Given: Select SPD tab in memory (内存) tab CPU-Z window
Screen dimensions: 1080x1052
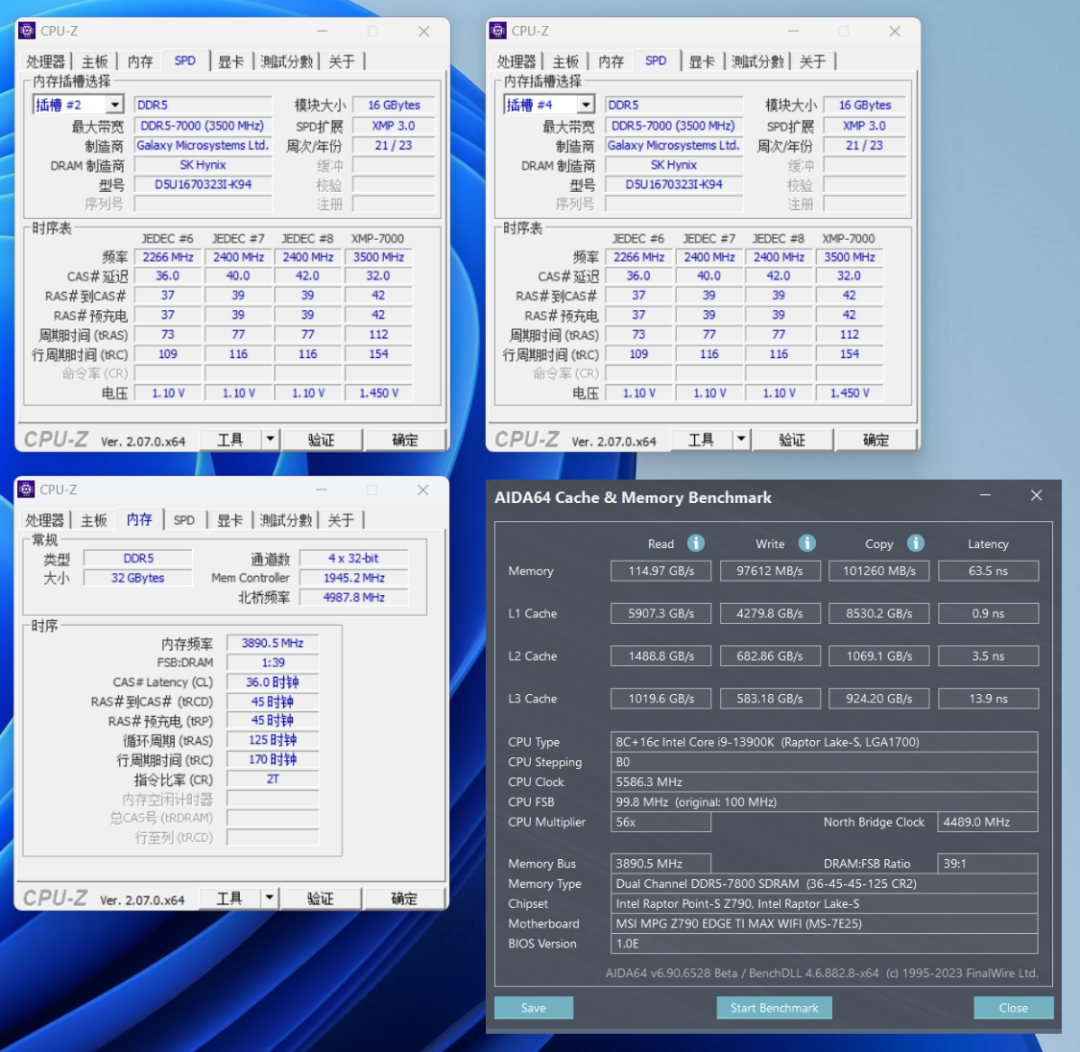Looking at the screenshot, I should pyautogui.click(x=184, y=520).
